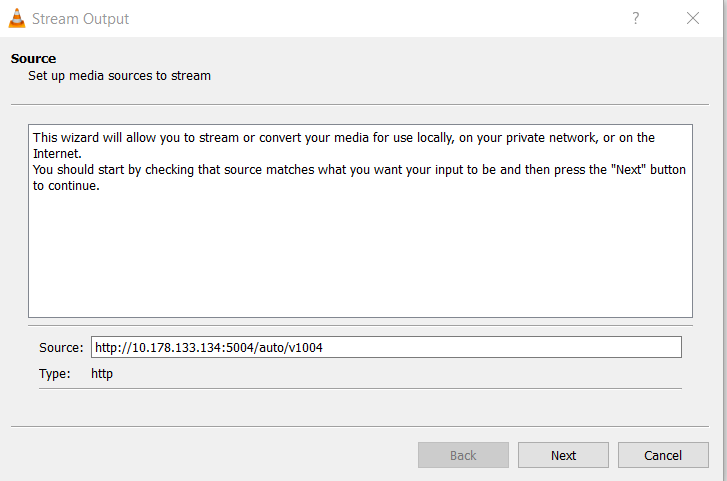Click the bold "Source" heading
This screenshot has width=727, height=481.
34,58
